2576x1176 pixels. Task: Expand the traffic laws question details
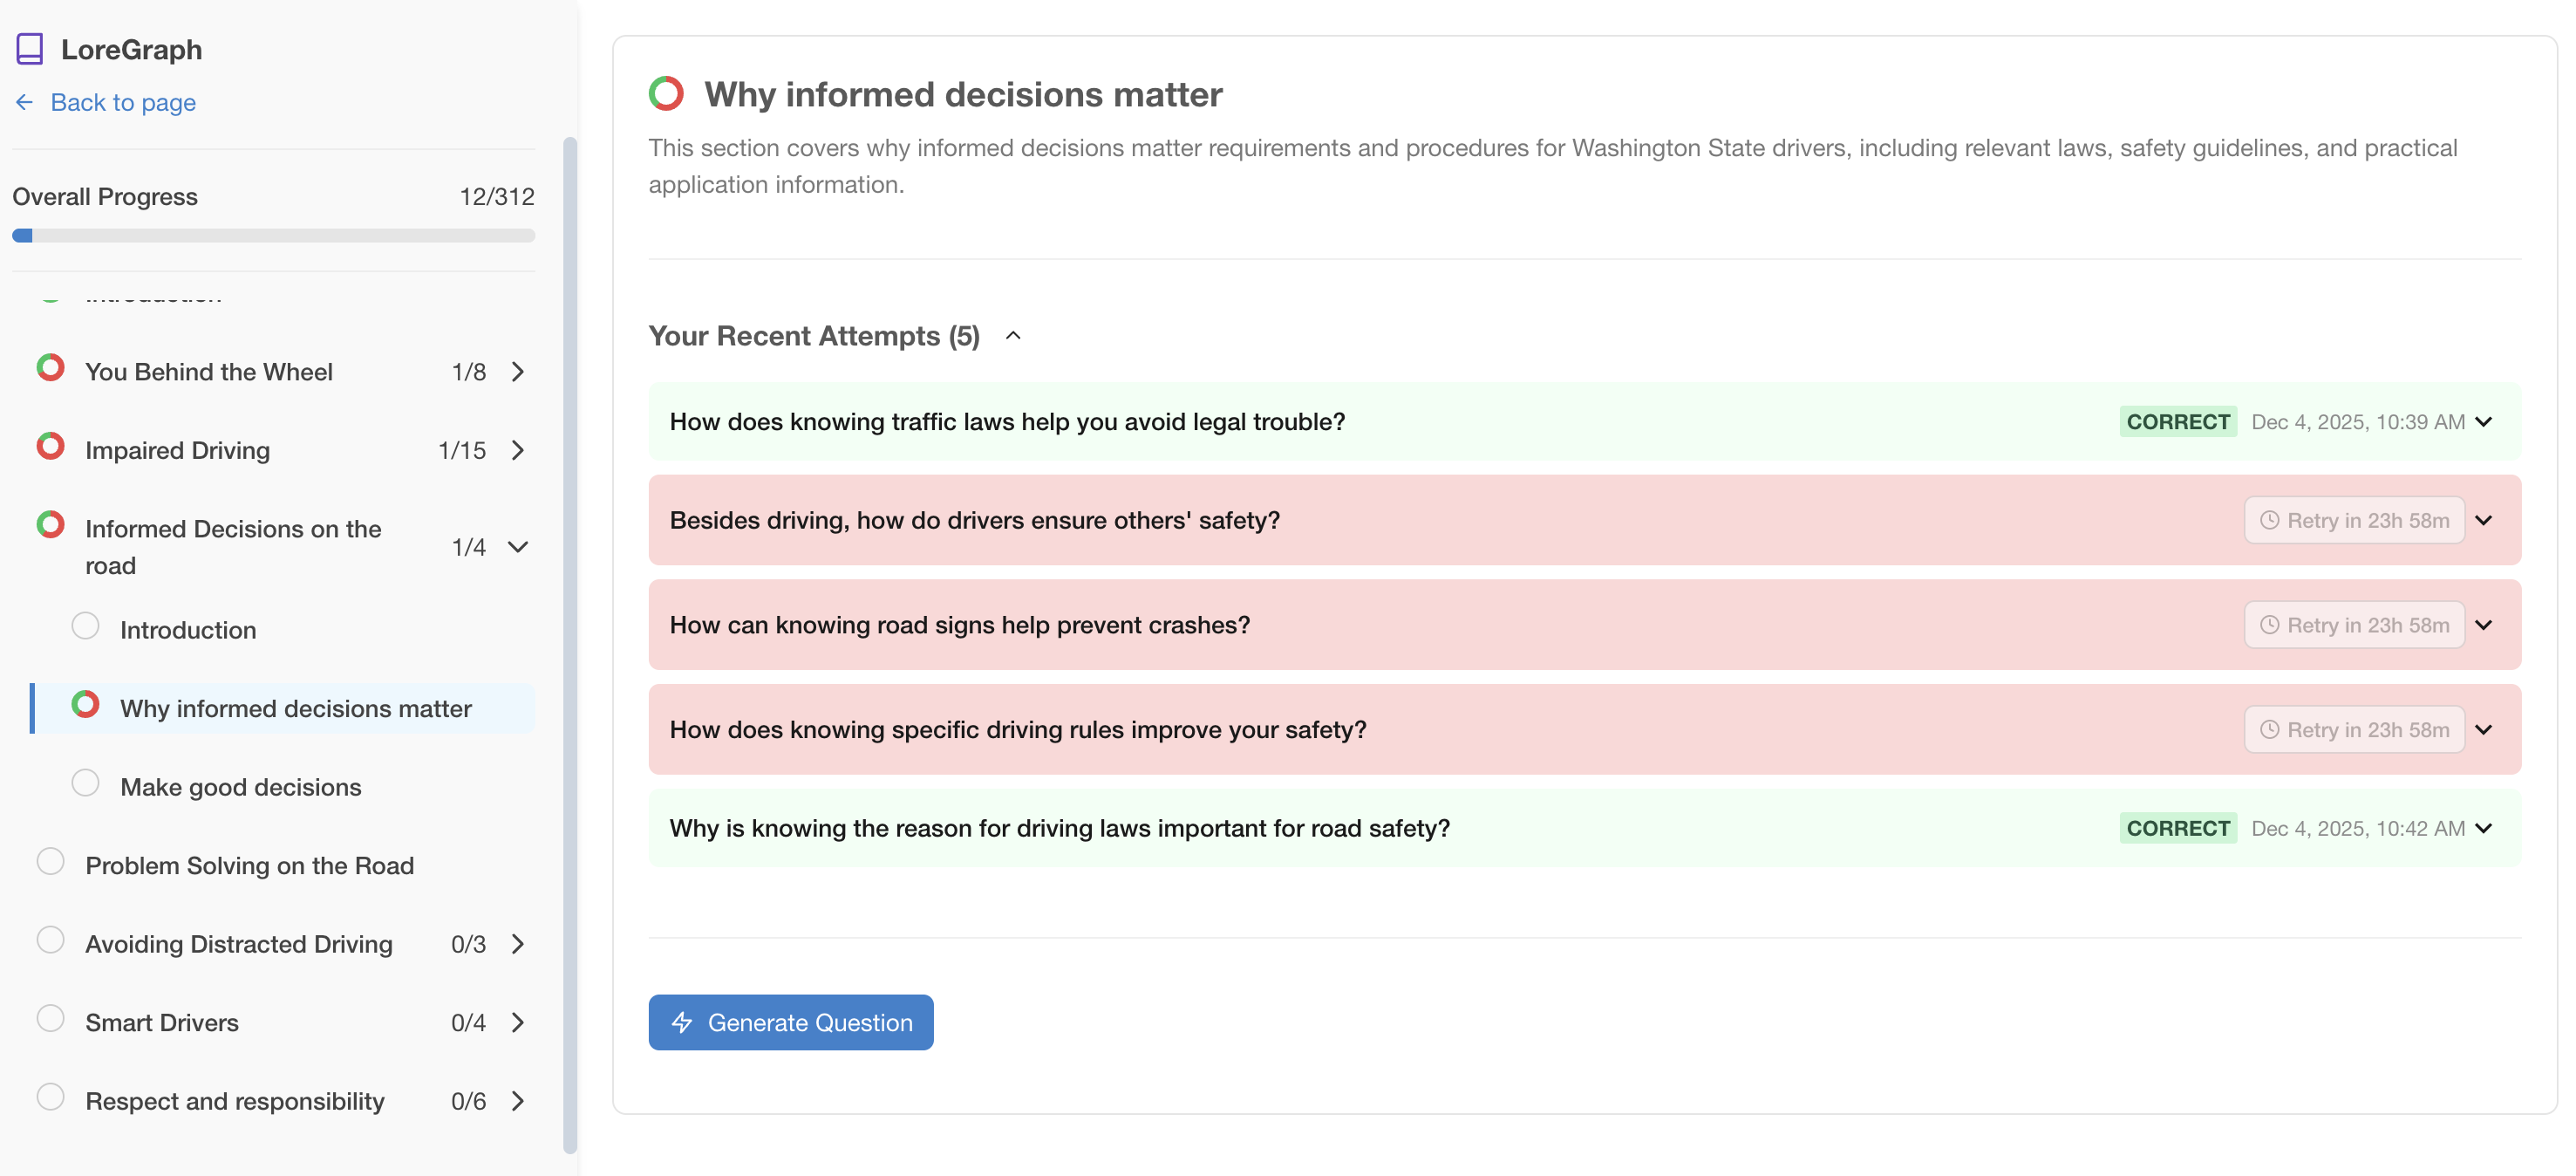tap(2484, 422)
